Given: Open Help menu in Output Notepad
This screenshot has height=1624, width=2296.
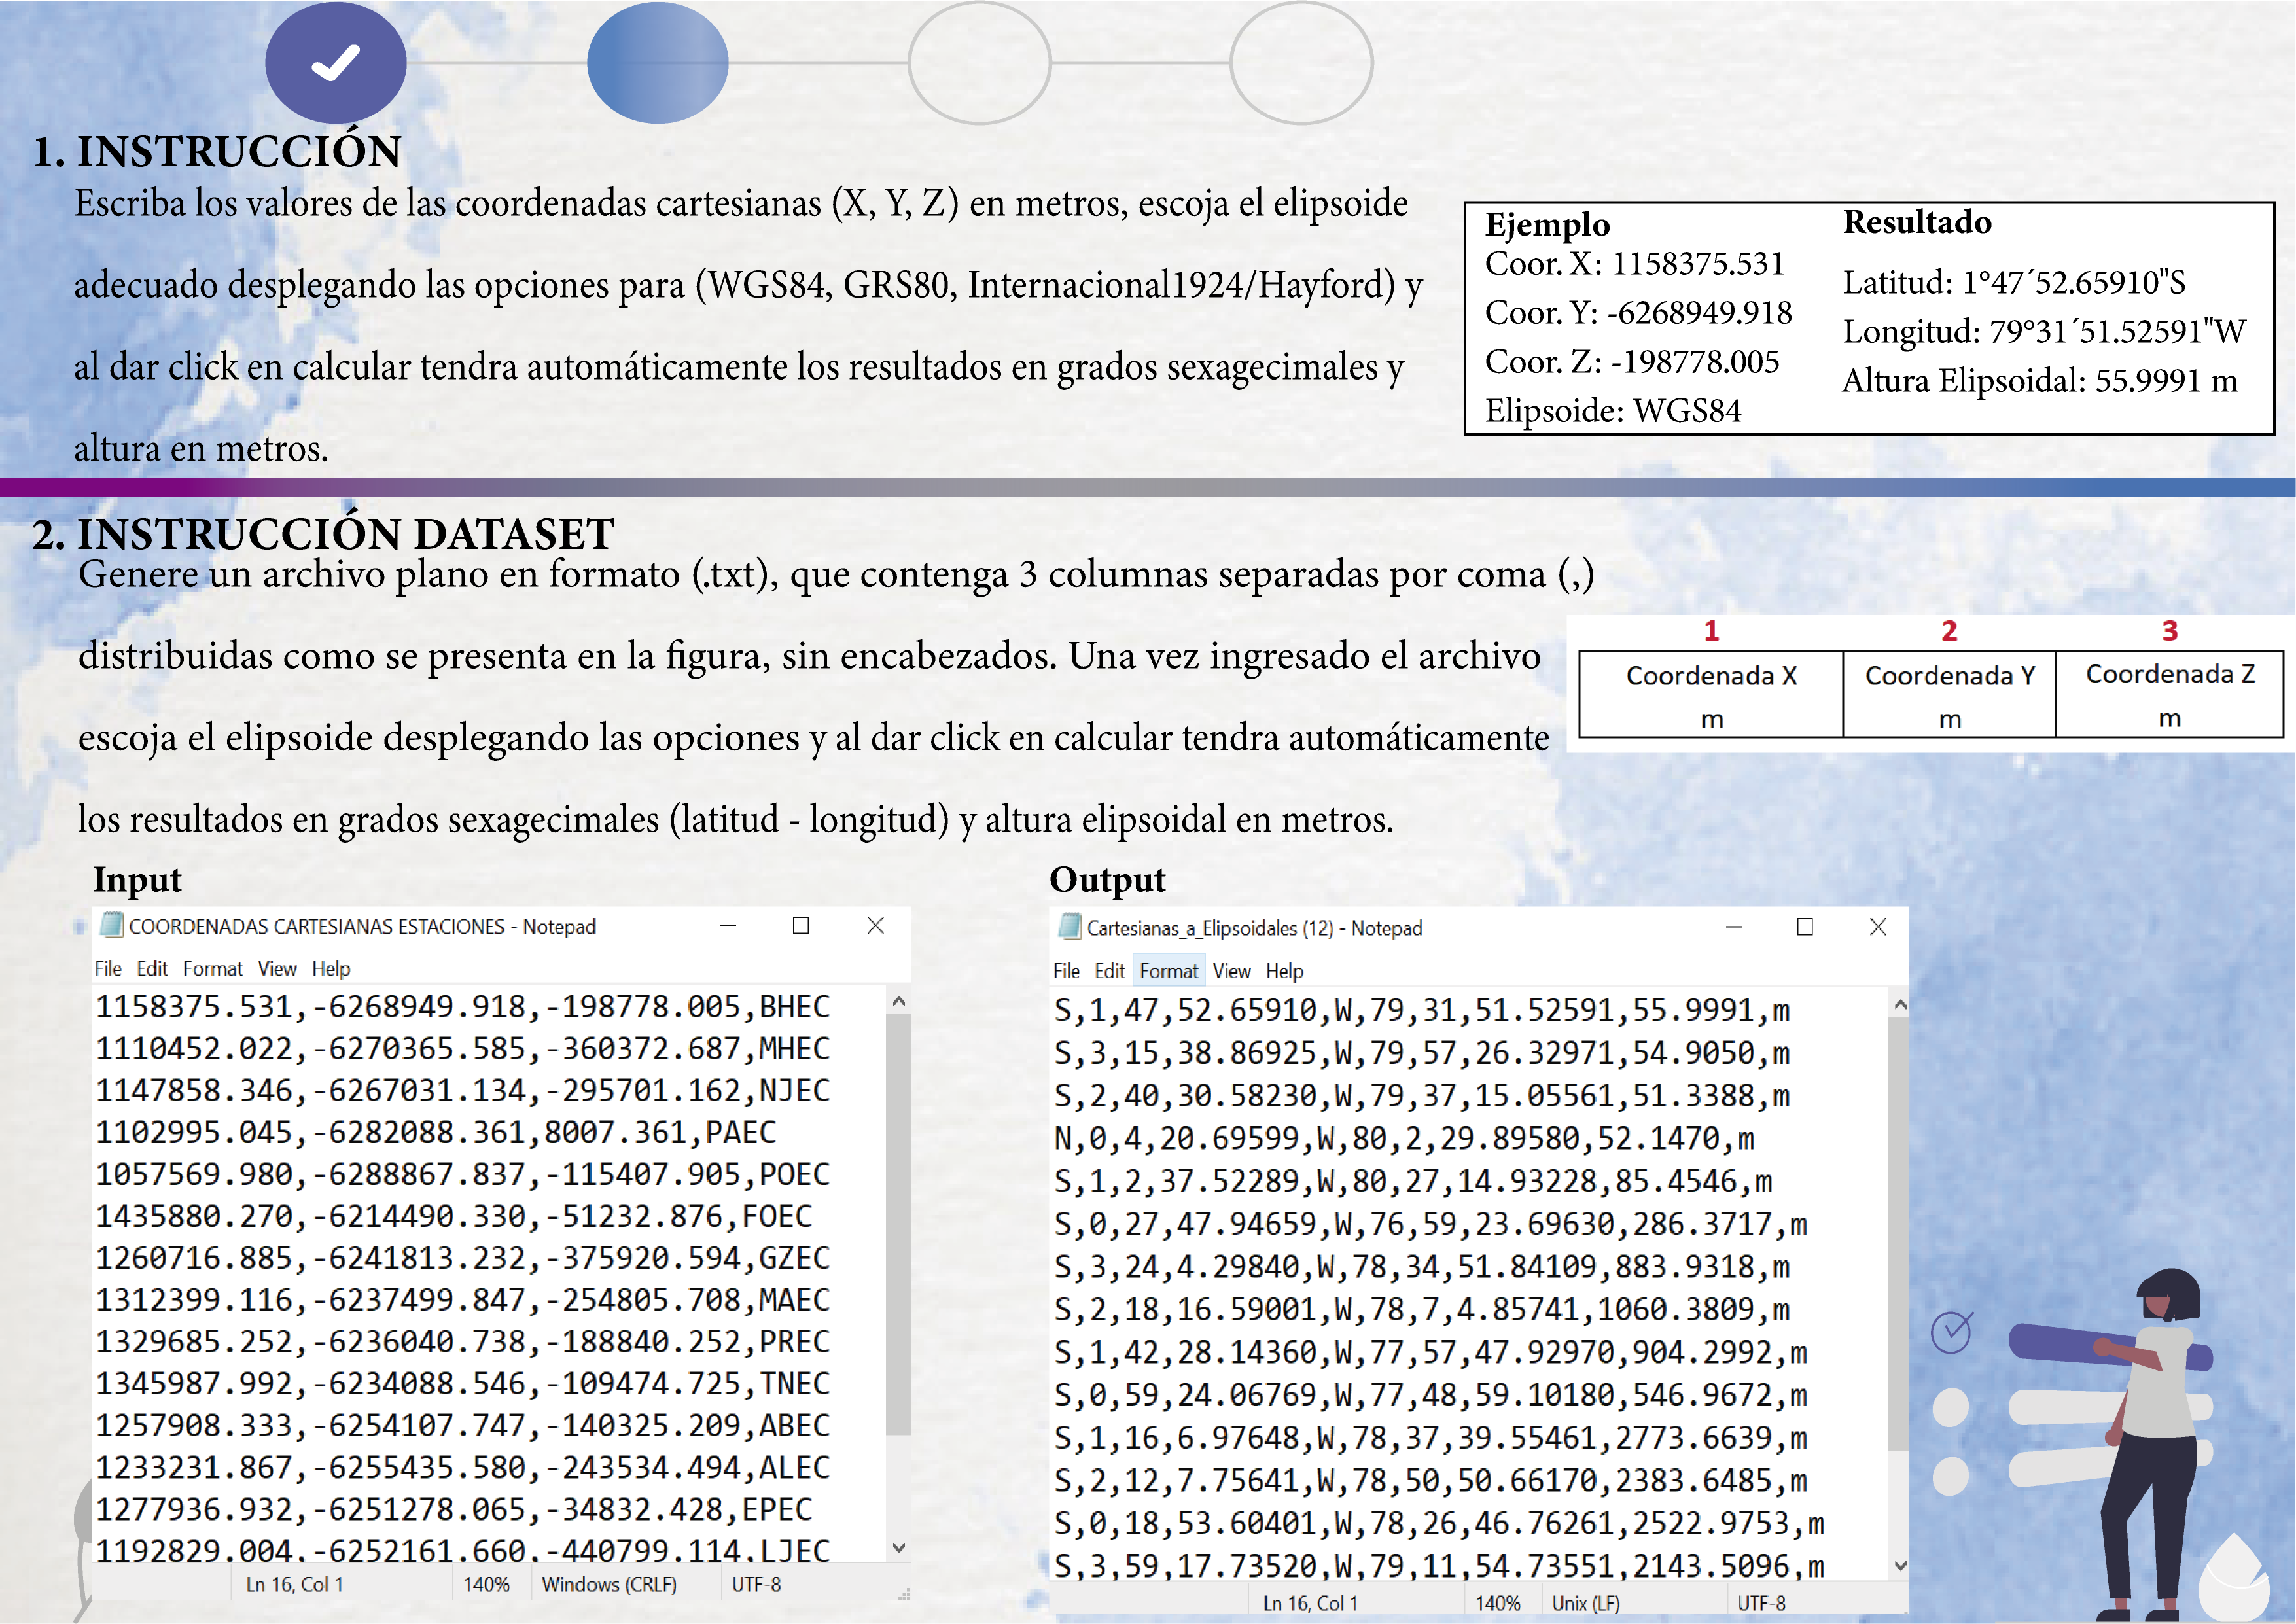Looking at the screenshot, I should 1284,970.
